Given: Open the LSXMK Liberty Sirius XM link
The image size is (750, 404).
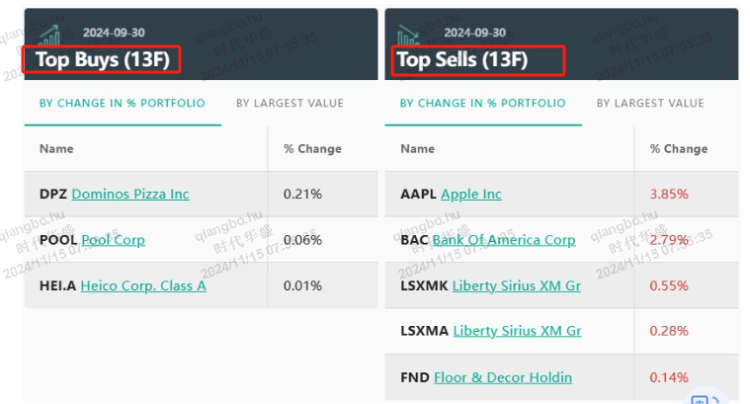Looking at the screenshot, I should tap(516, 286).
